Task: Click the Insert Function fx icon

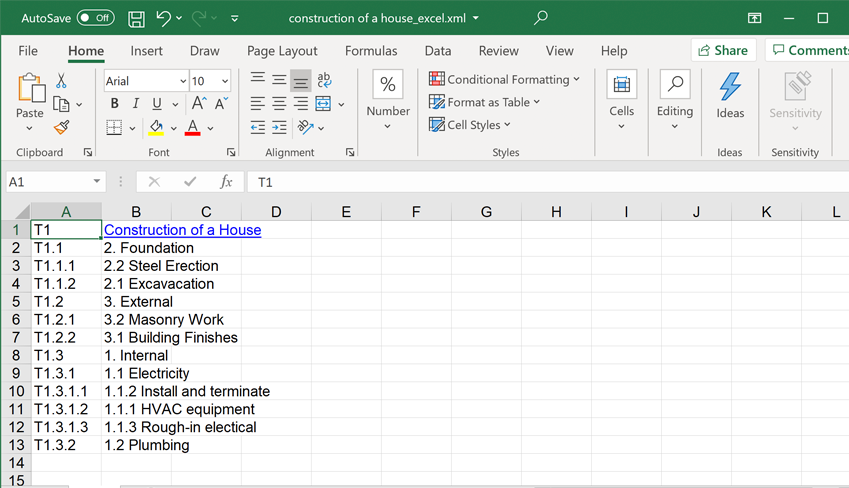Action: (x=226, y=182)
